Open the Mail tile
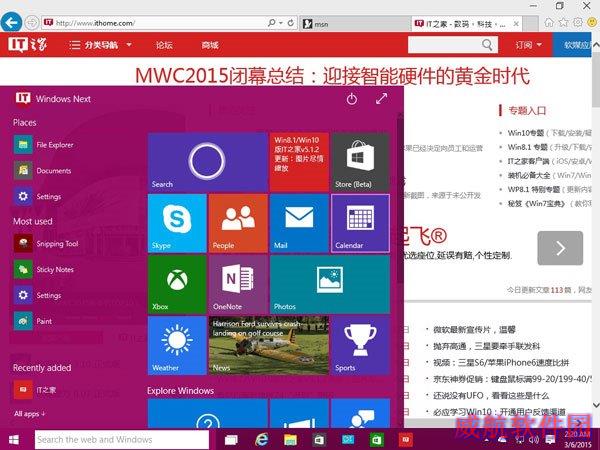Viewport: 600px width, 450px height. pos(299,223)
